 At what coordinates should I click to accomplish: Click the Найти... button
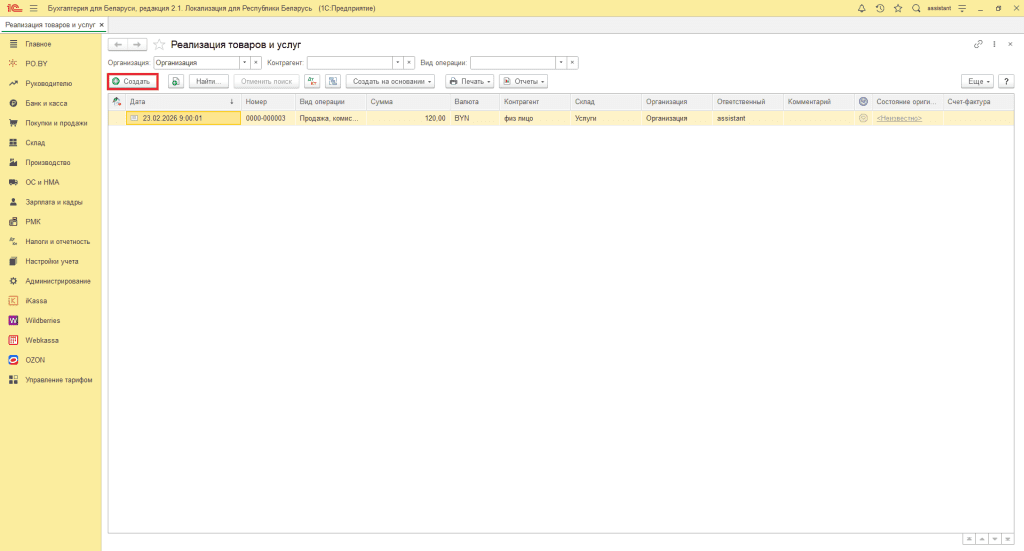click(208, 81)
